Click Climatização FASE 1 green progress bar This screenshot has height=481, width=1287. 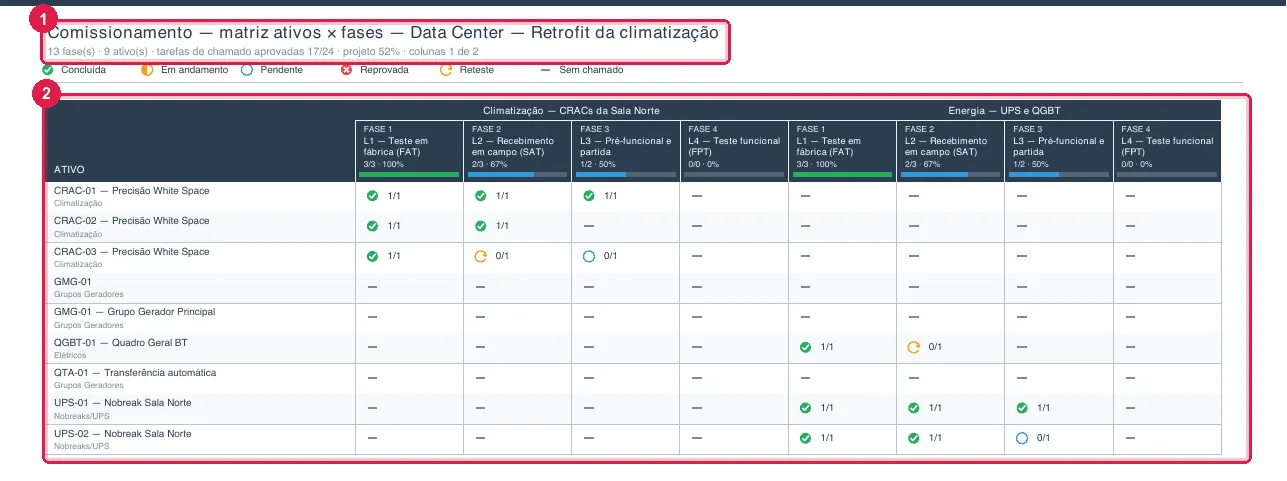[409, 174]
